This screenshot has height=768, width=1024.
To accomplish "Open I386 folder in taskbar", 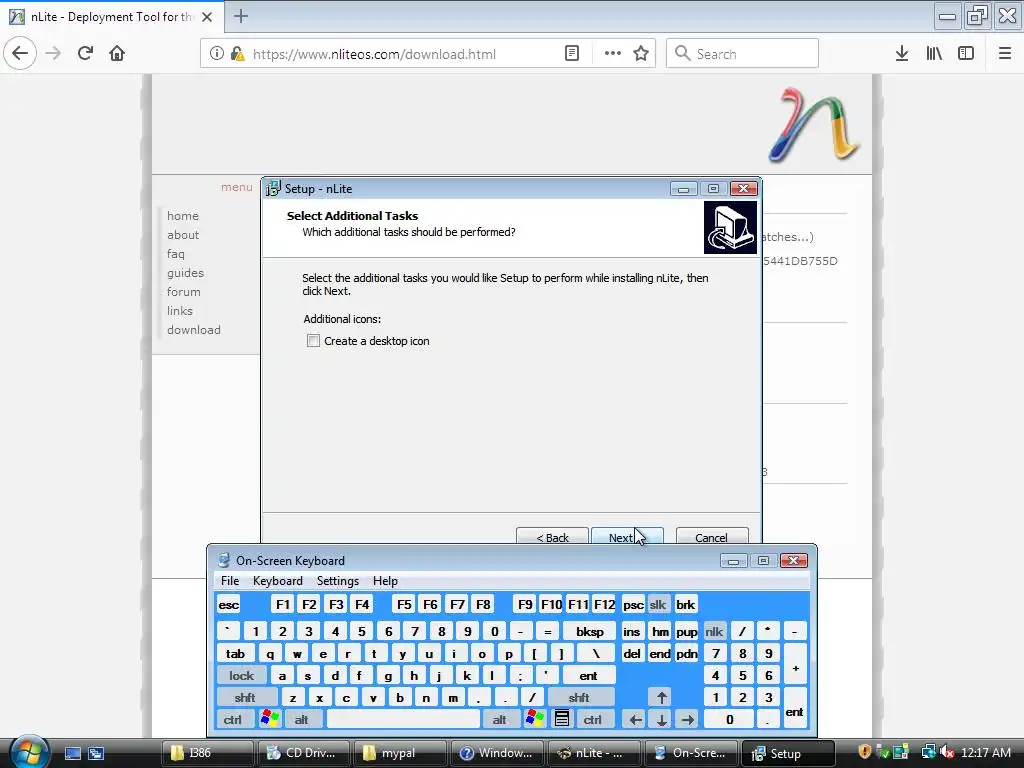I will point(208,753).
